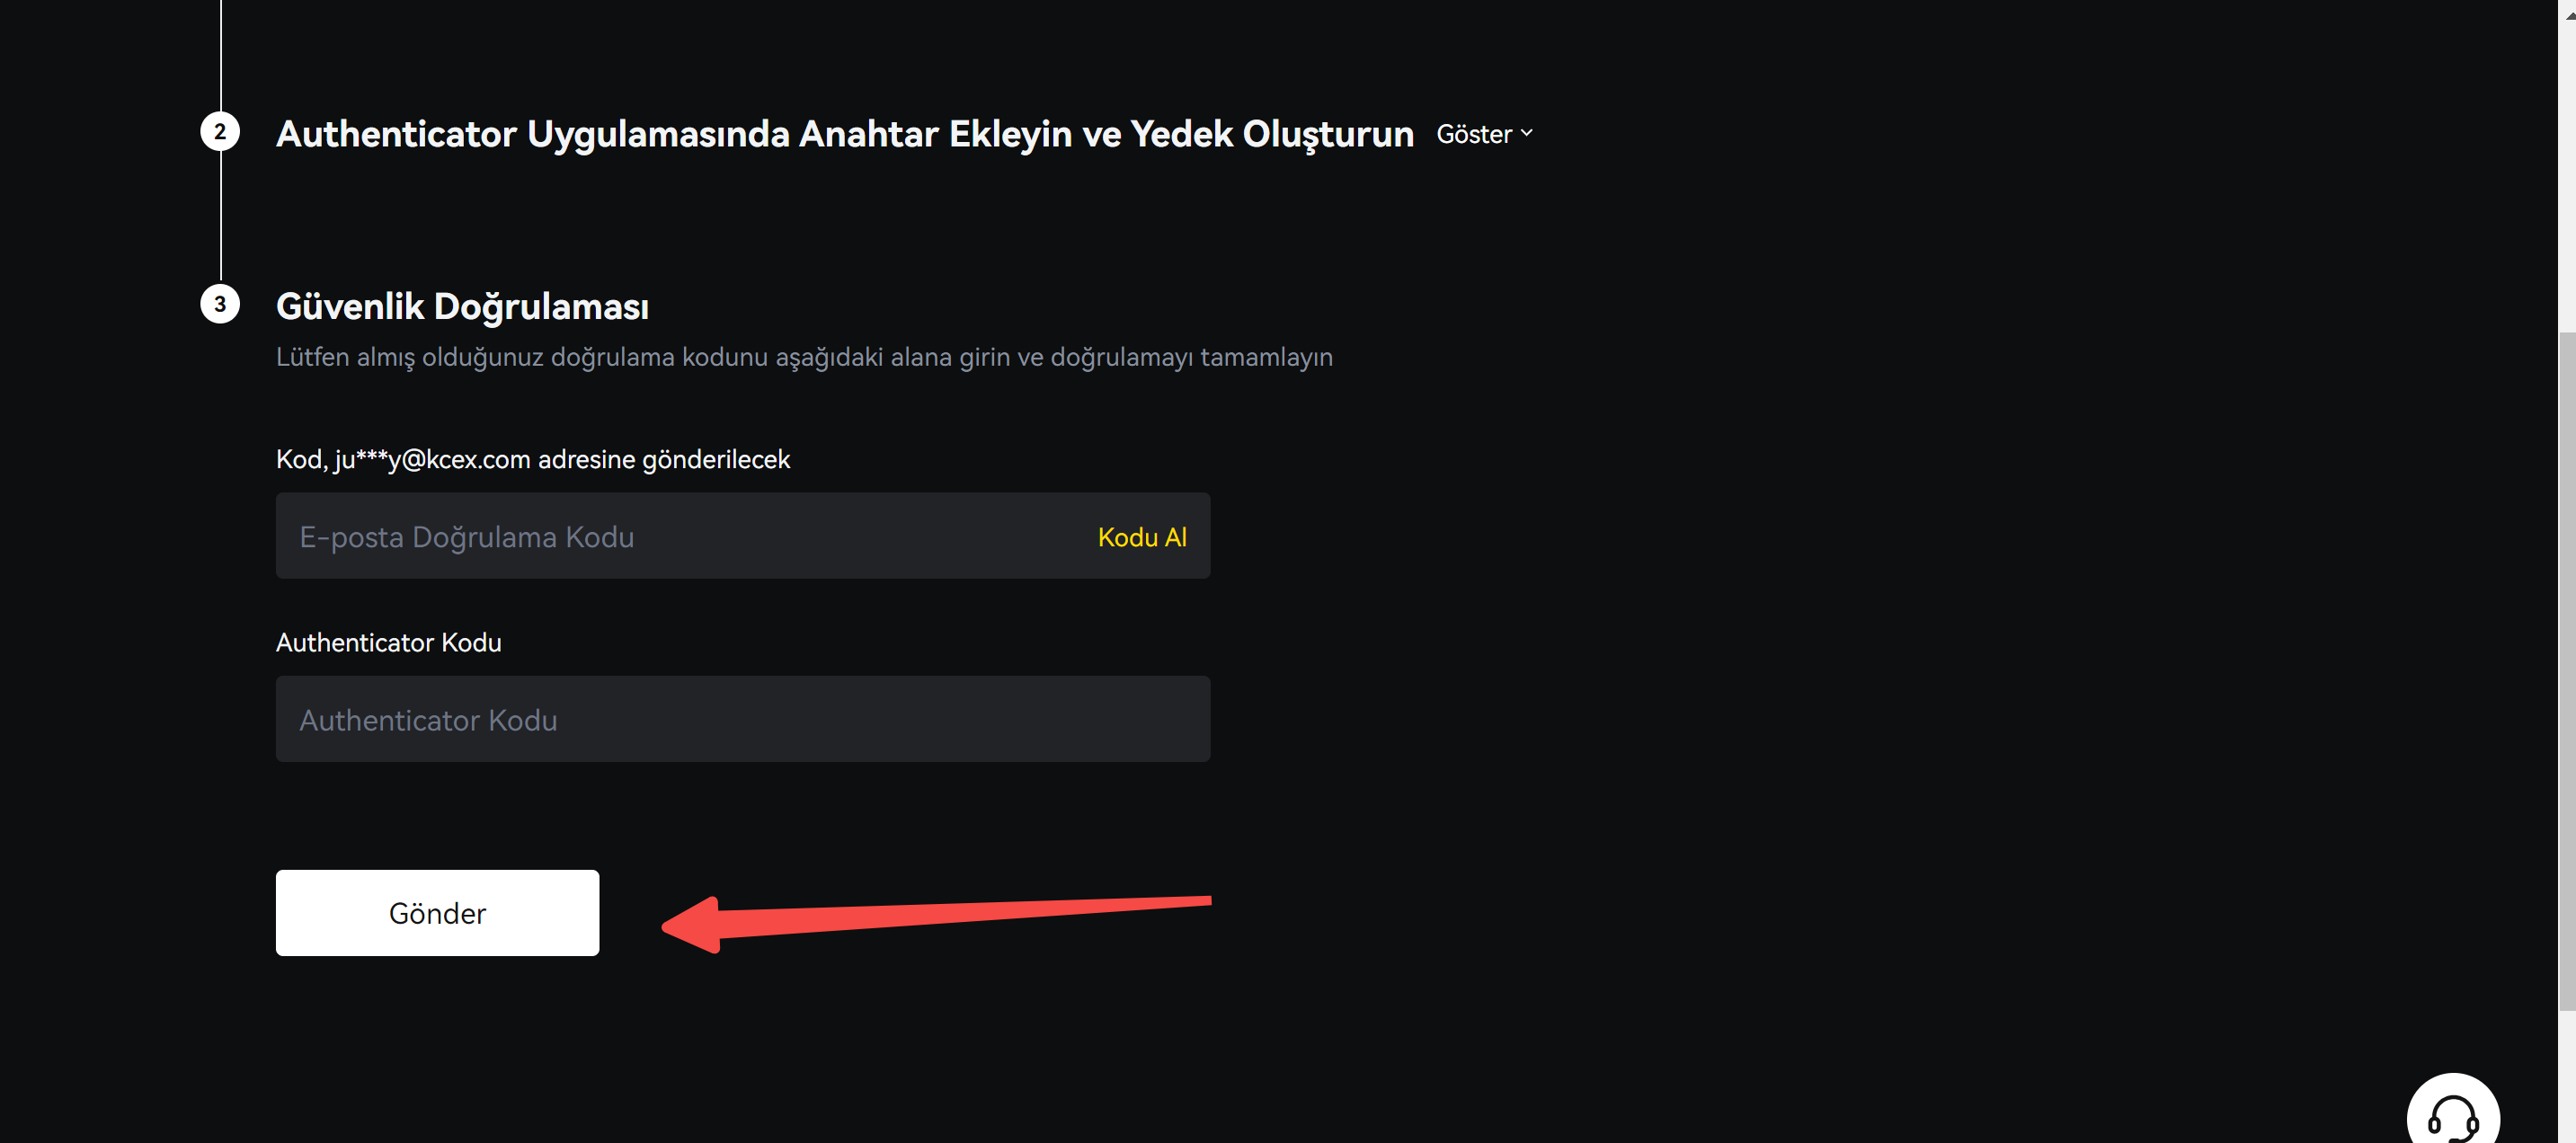Click the vertical page scrollbar thumb
The height and width of the screenshot is (1143, 2576).
coord(2567,670)
